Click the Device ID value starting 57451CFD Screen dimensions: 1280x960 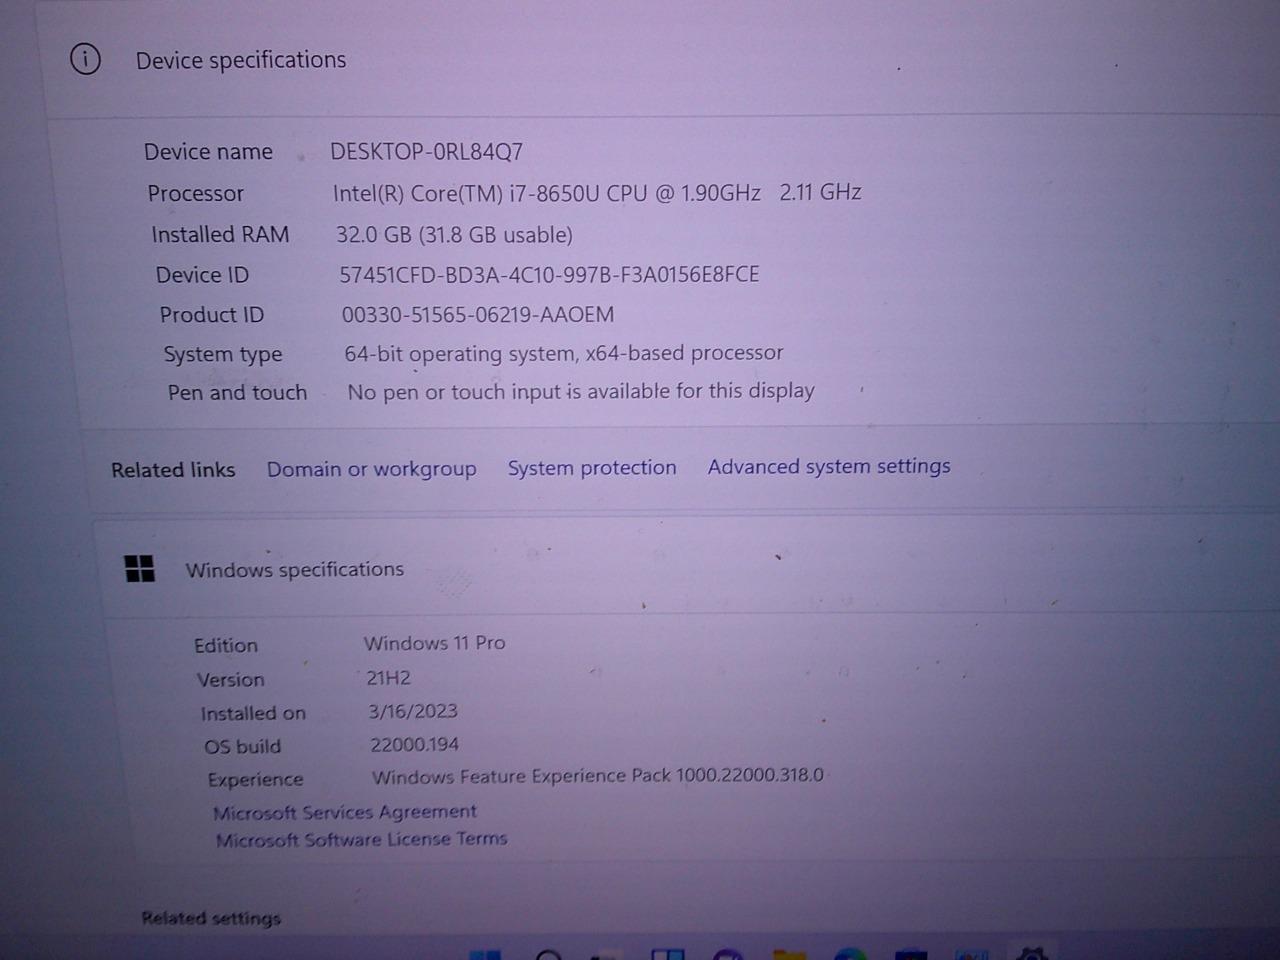coord(549,275)
